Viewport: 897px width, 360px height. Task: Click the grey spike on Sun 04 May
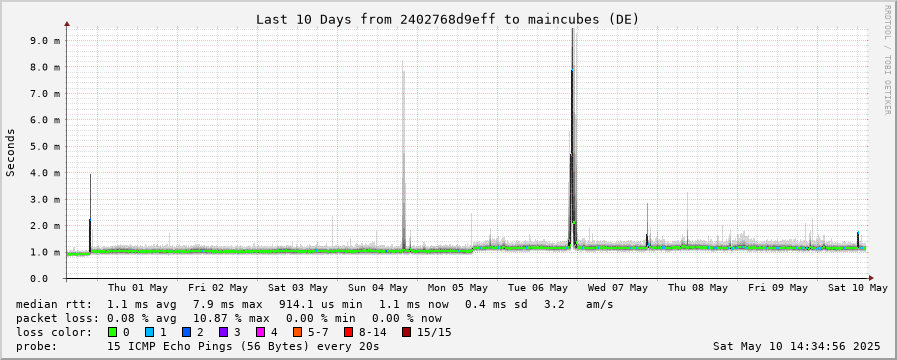click(x=403, y=155)
